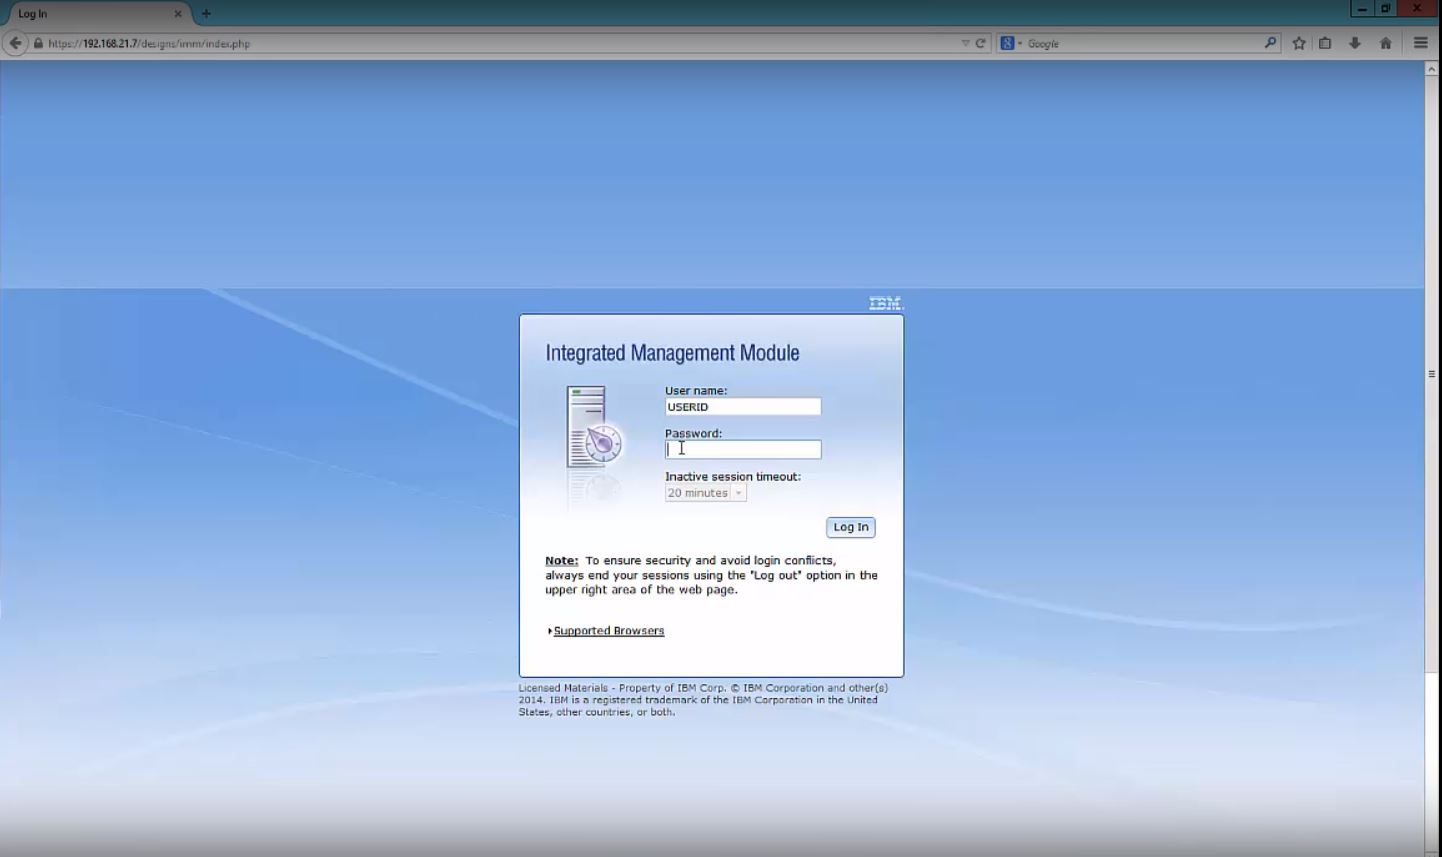Go back using the back arrow
Viewport: 1442px width, 857px height.
pyautogui.click(x=16, y=43)
